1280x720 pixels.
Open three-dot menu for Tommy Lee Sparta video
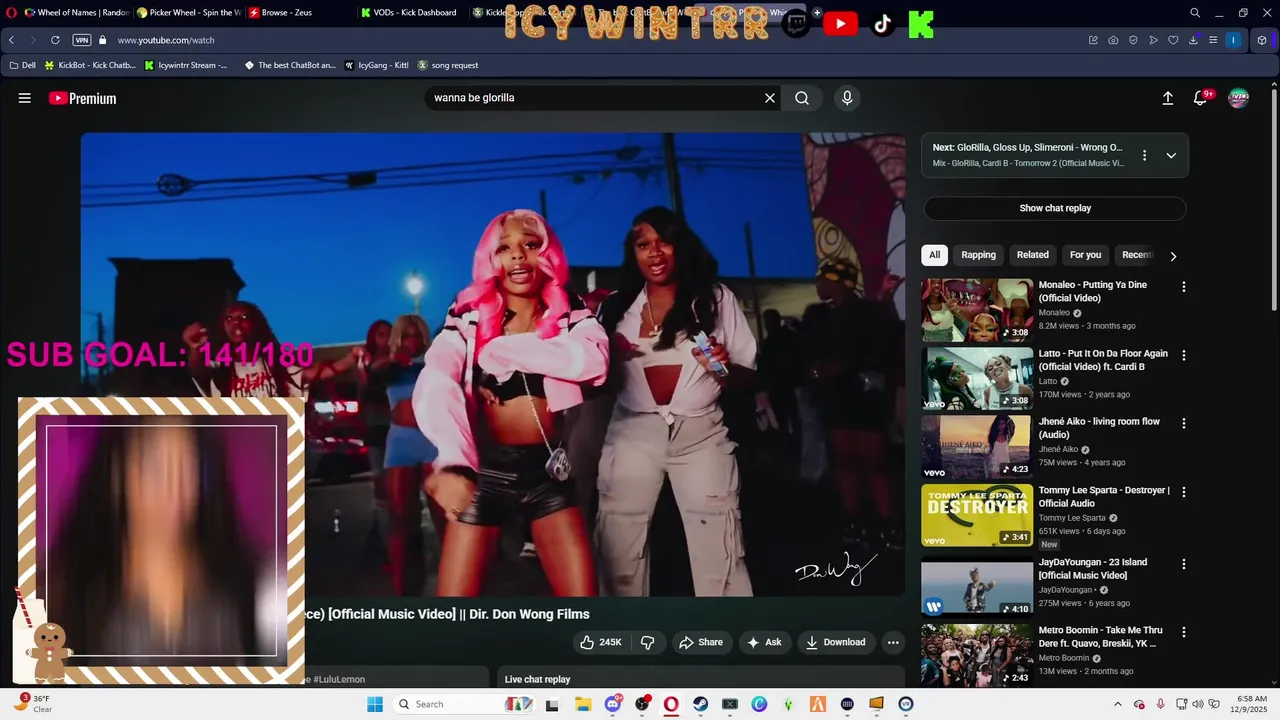coord(1184,492)
